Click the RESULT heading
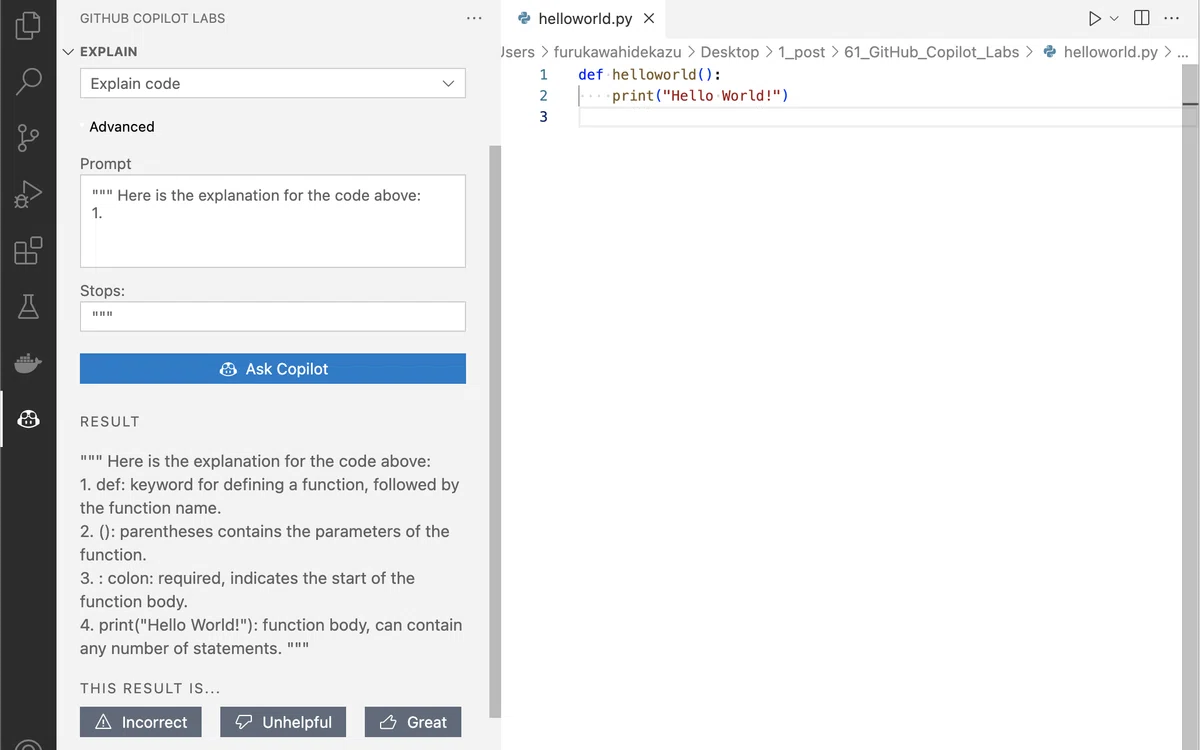The height and width of the screenshot is (750, 1200). click(x=110, y=421)
